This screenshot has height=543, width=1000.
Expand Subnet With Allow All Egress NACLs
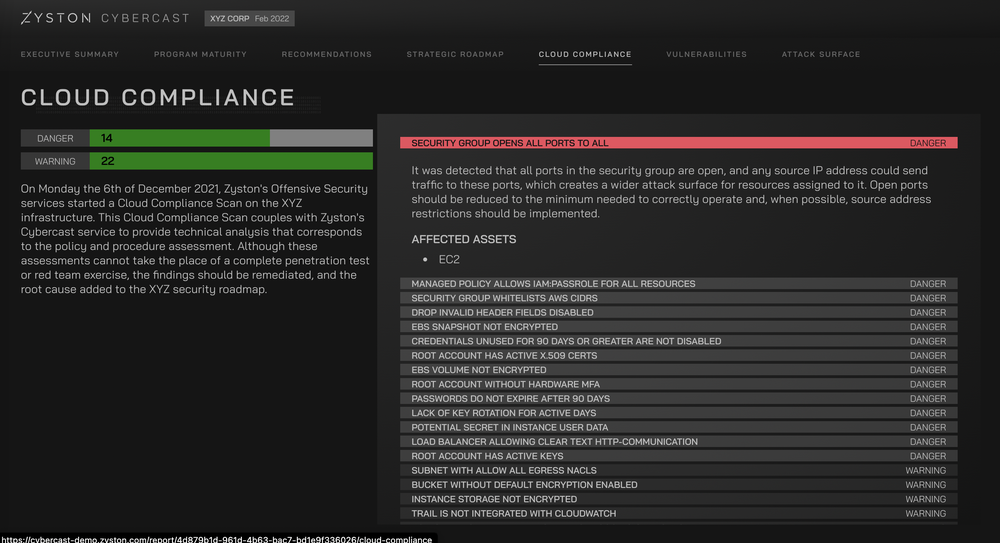point(679,470)
